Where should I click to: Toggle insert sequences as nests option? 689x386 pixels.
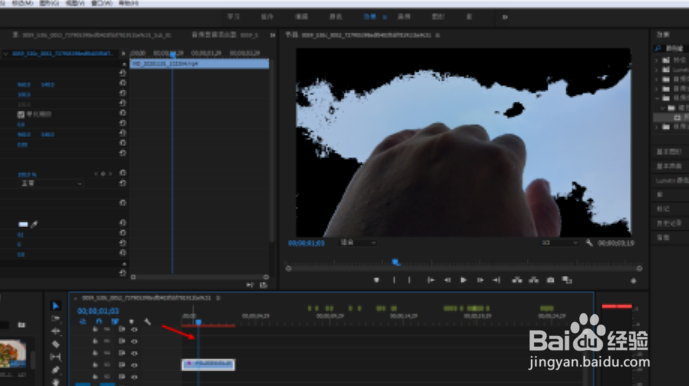pos(83,322)
